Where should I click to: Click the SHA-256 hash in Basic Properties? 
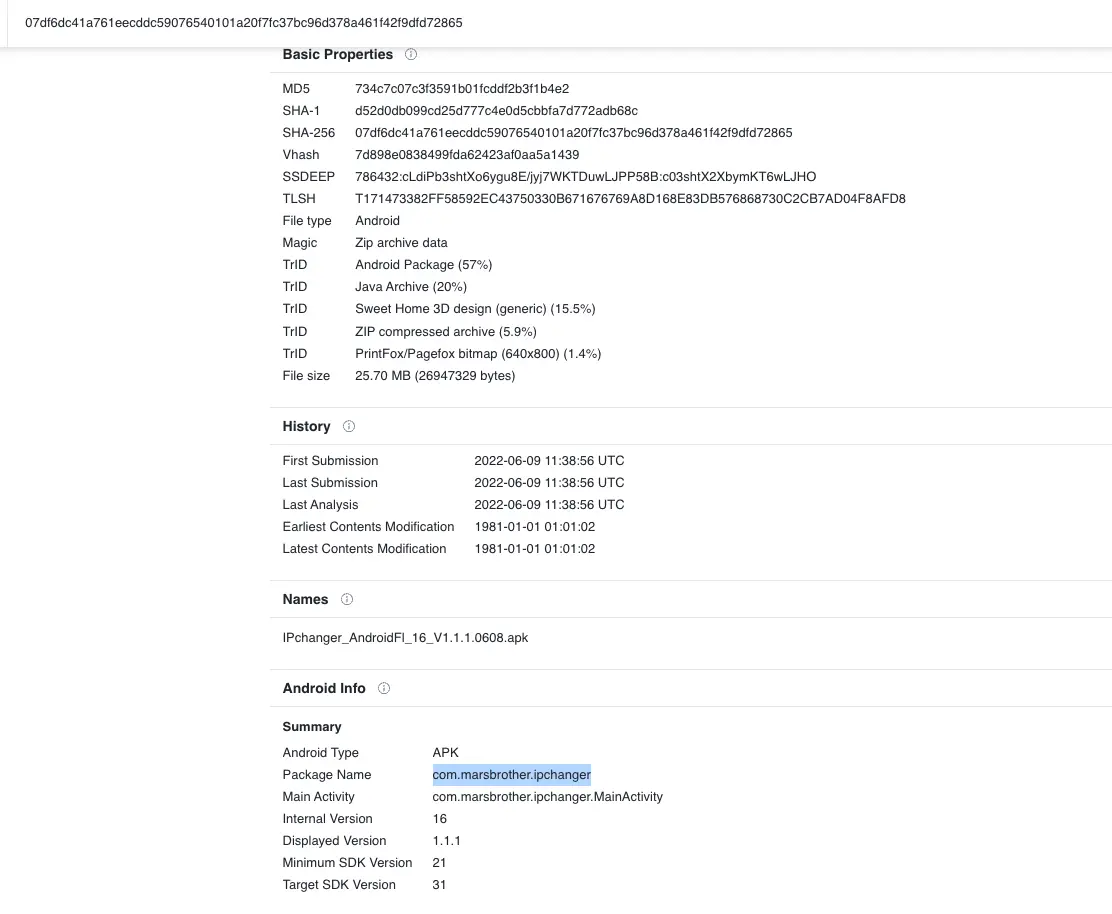574,132
